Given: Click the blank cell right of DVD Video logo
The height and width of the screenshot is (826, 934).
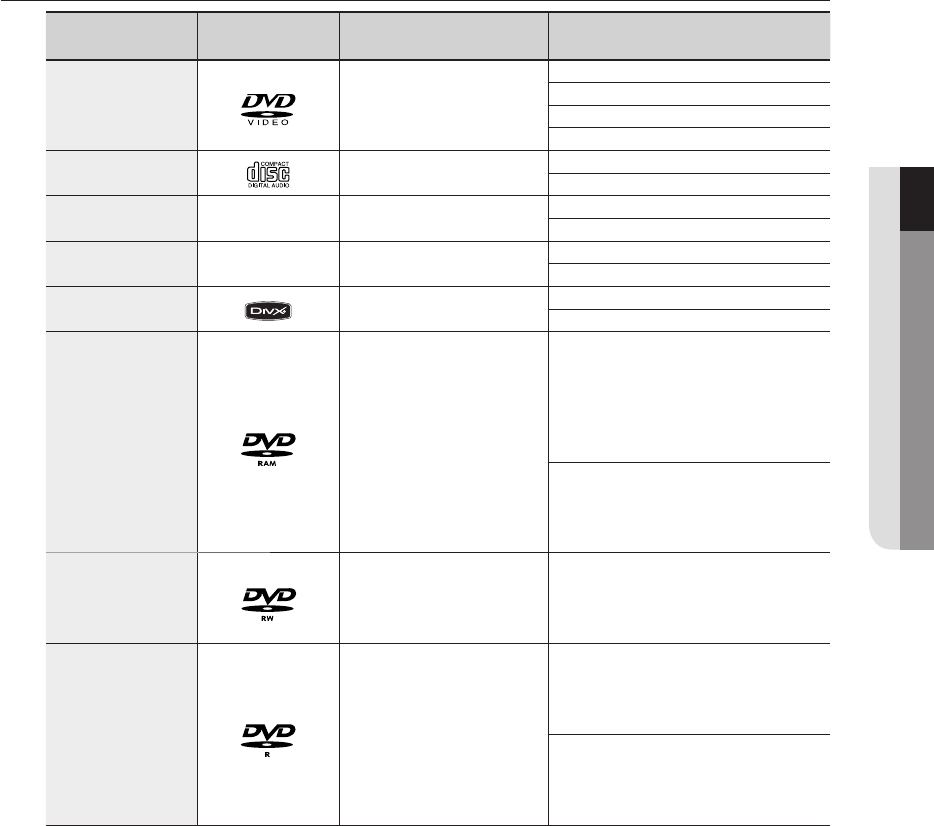Looking at the screenshot, I should pyautogui.click(x=443, y=105).
